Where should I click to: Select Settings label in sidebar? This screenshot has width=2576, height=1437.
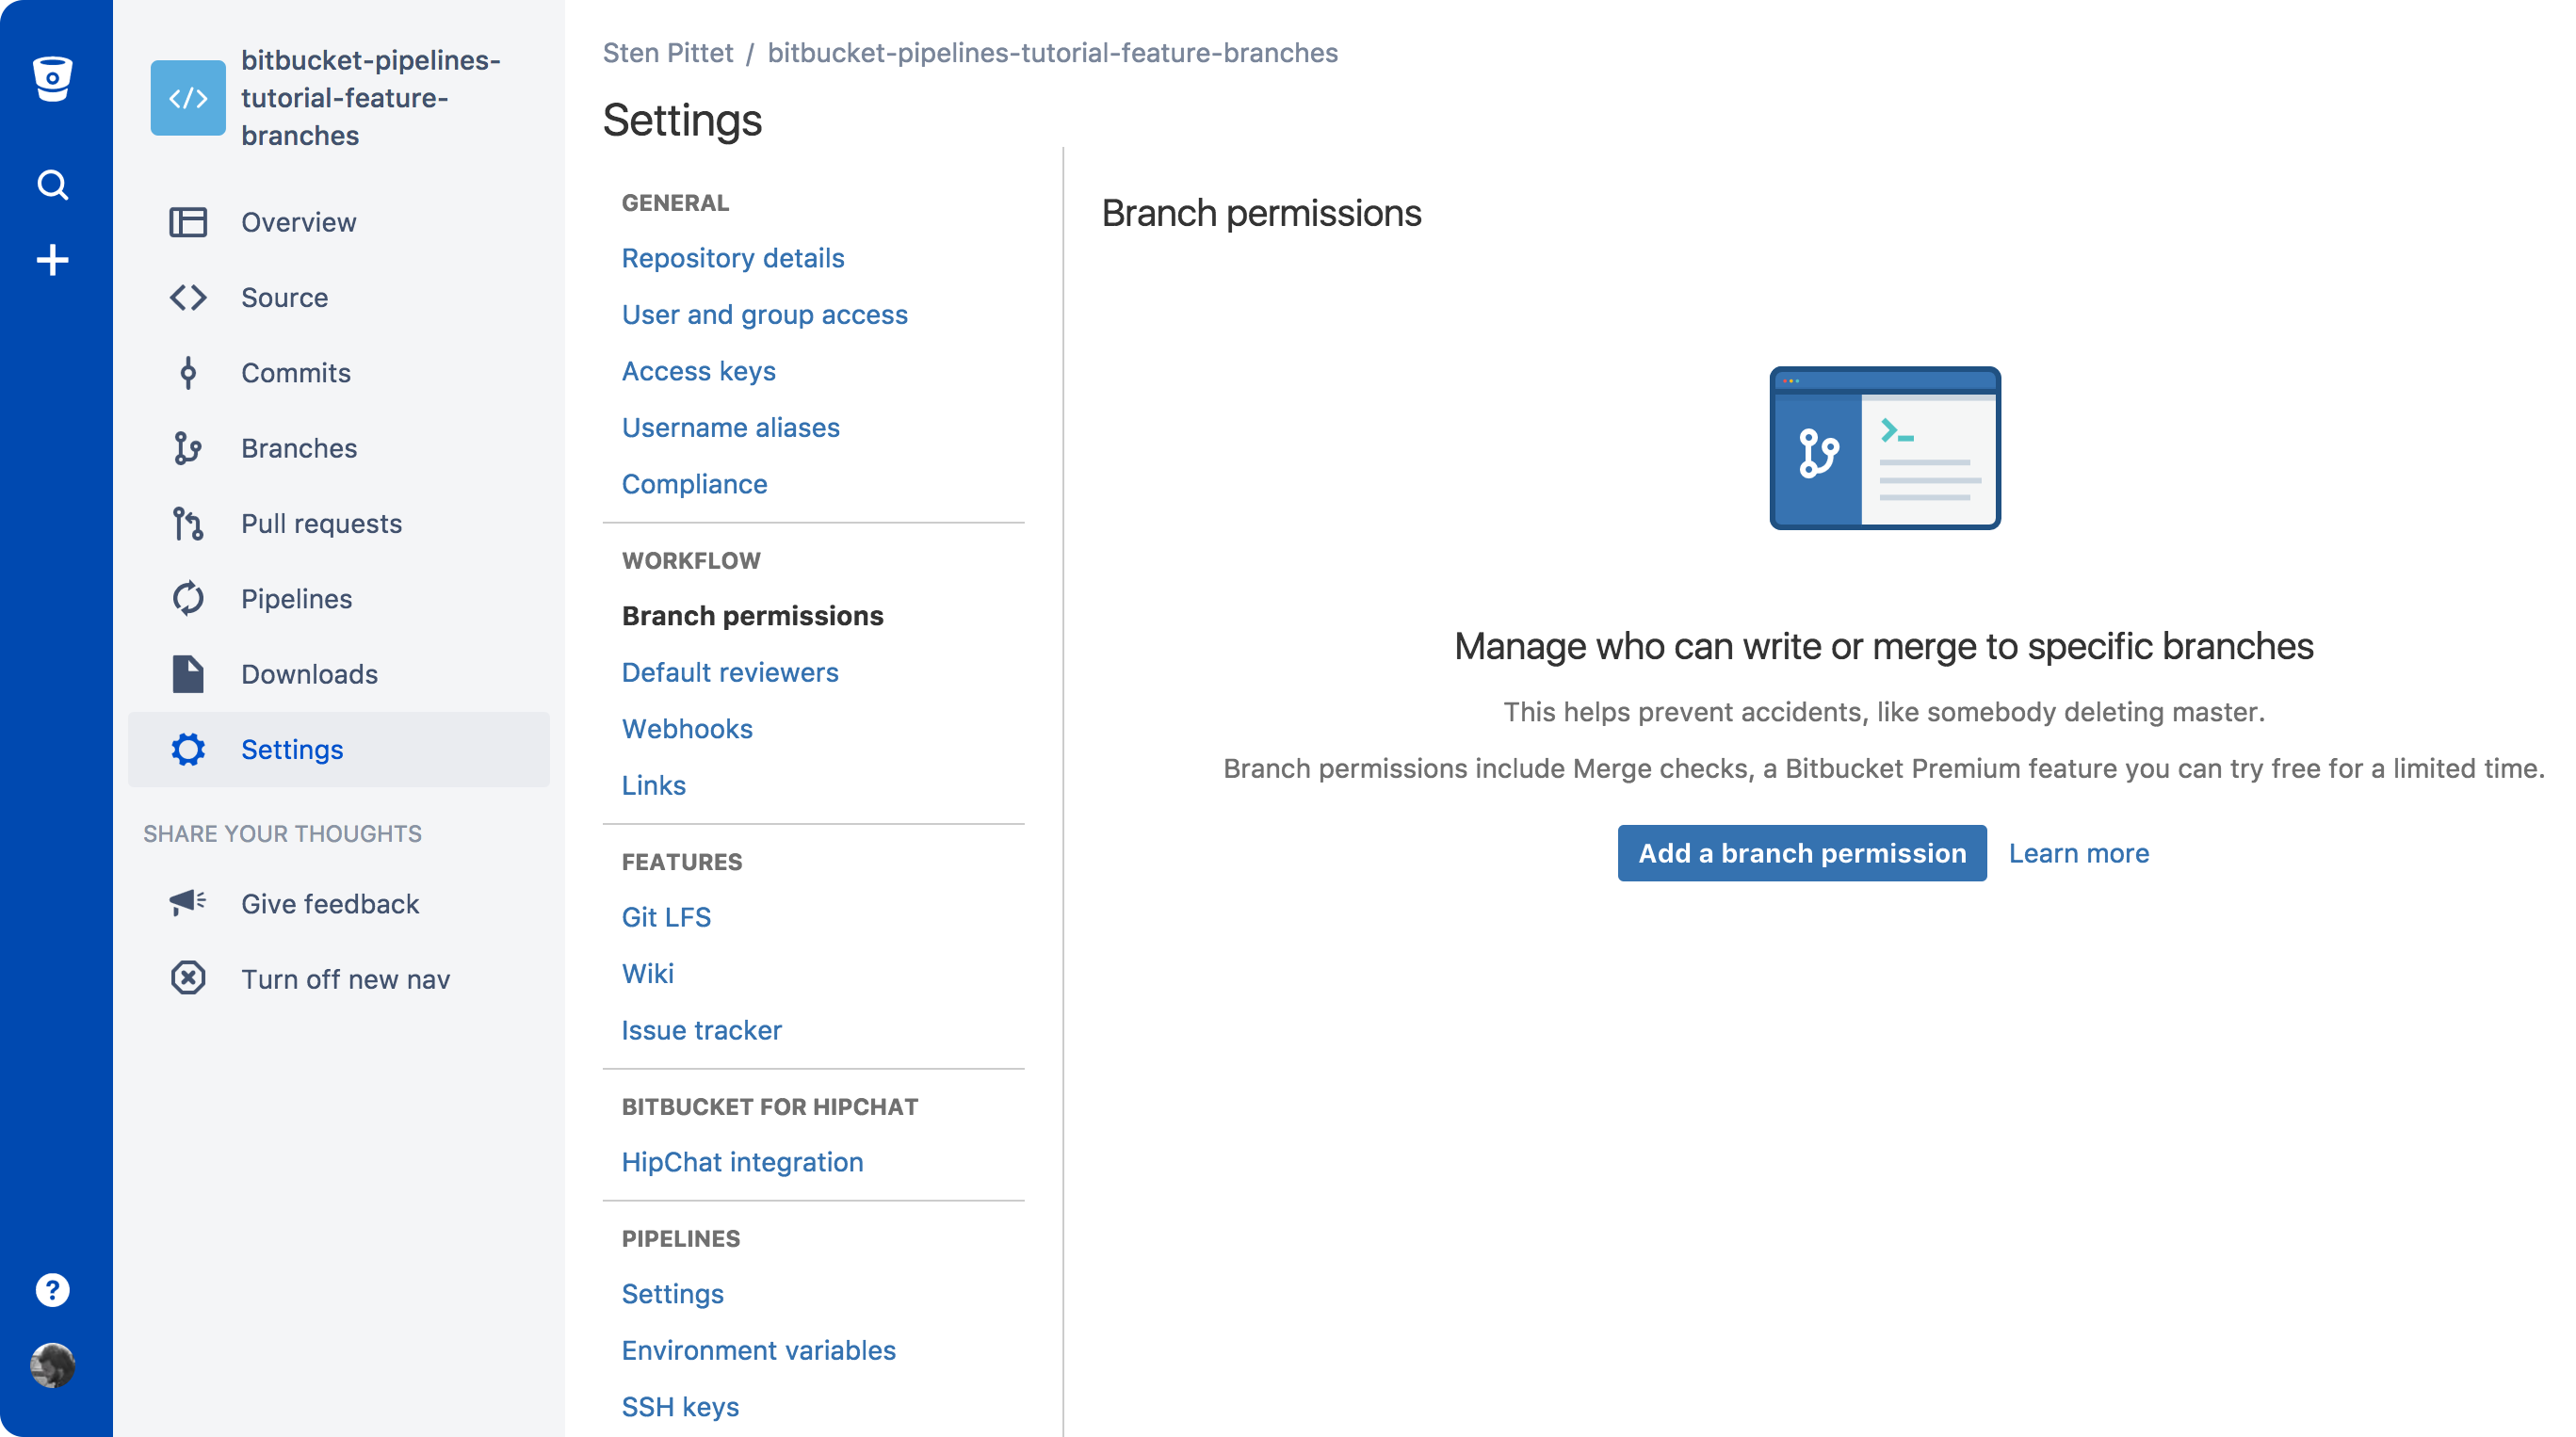(292, 749)
